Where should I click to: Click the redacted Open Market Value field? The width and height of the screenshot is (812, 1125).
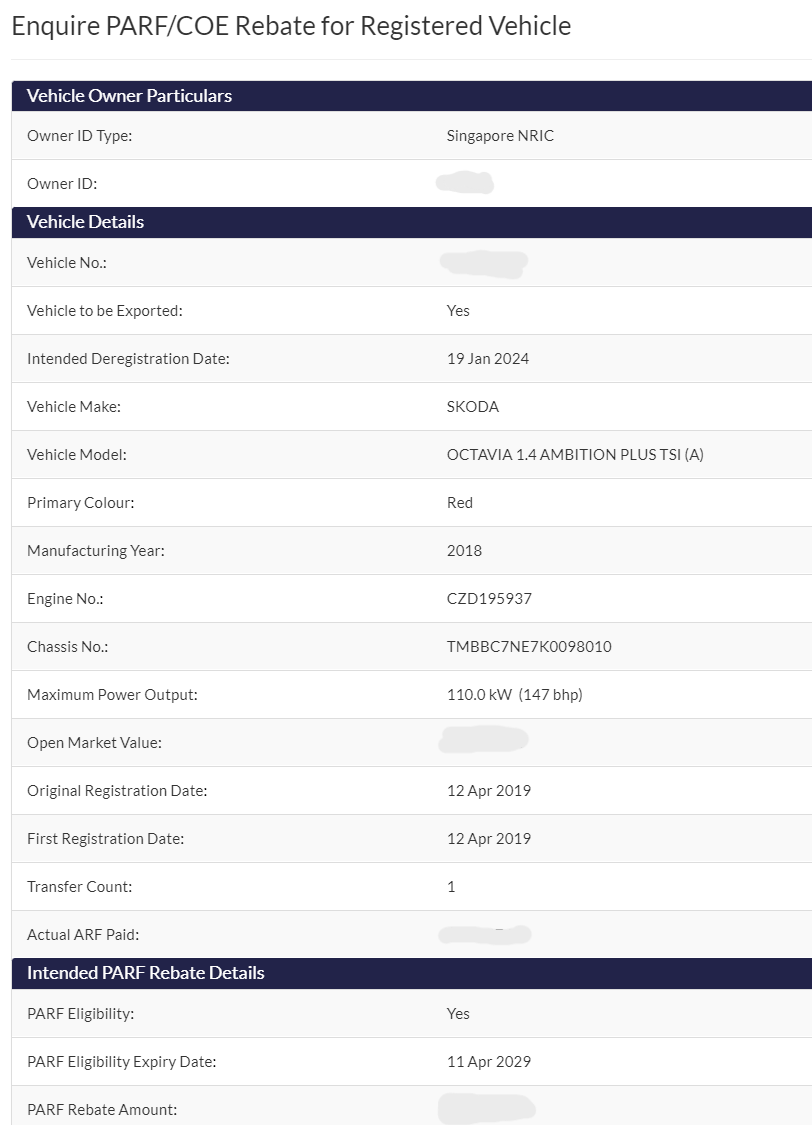(484, 740)
